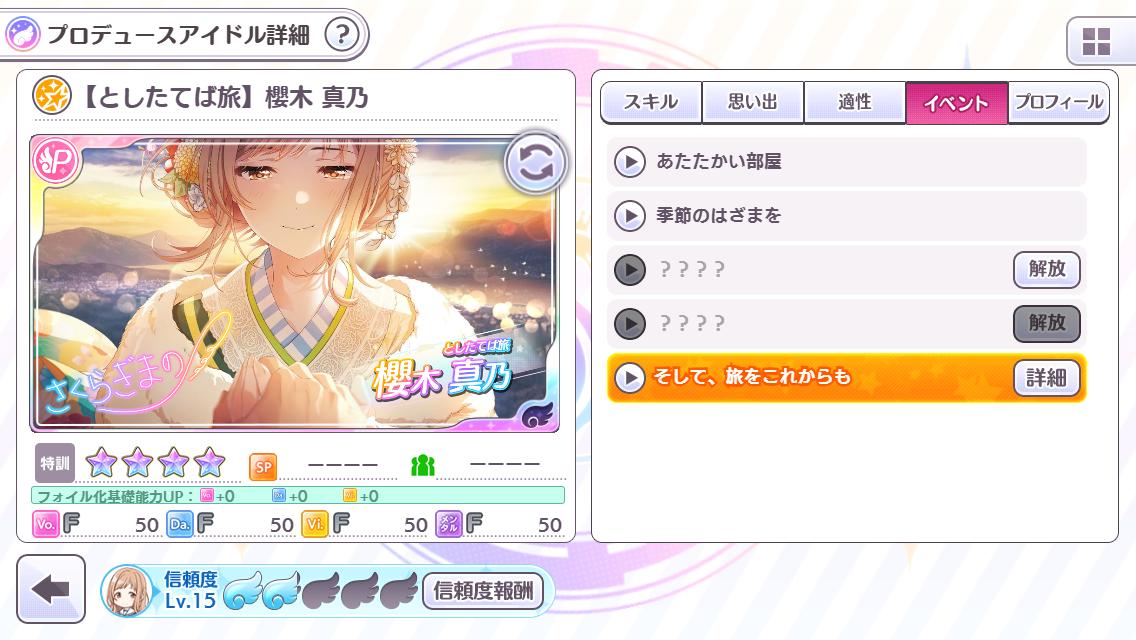
Task: Click Mano's trust level portrait icon
Action: 128,591
